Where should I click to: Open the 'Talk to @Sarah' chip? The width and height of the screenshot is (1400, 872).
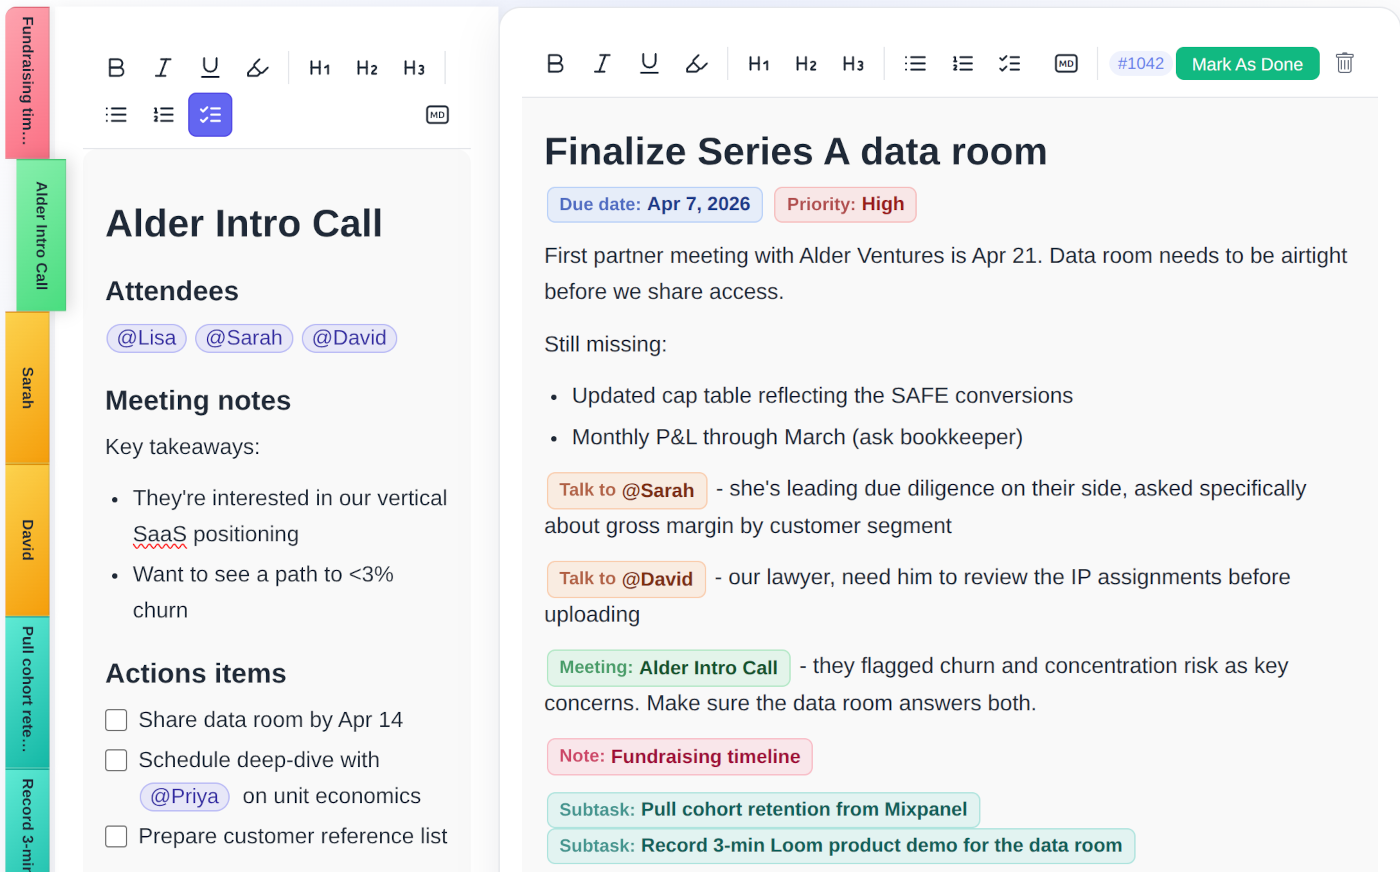627,490
